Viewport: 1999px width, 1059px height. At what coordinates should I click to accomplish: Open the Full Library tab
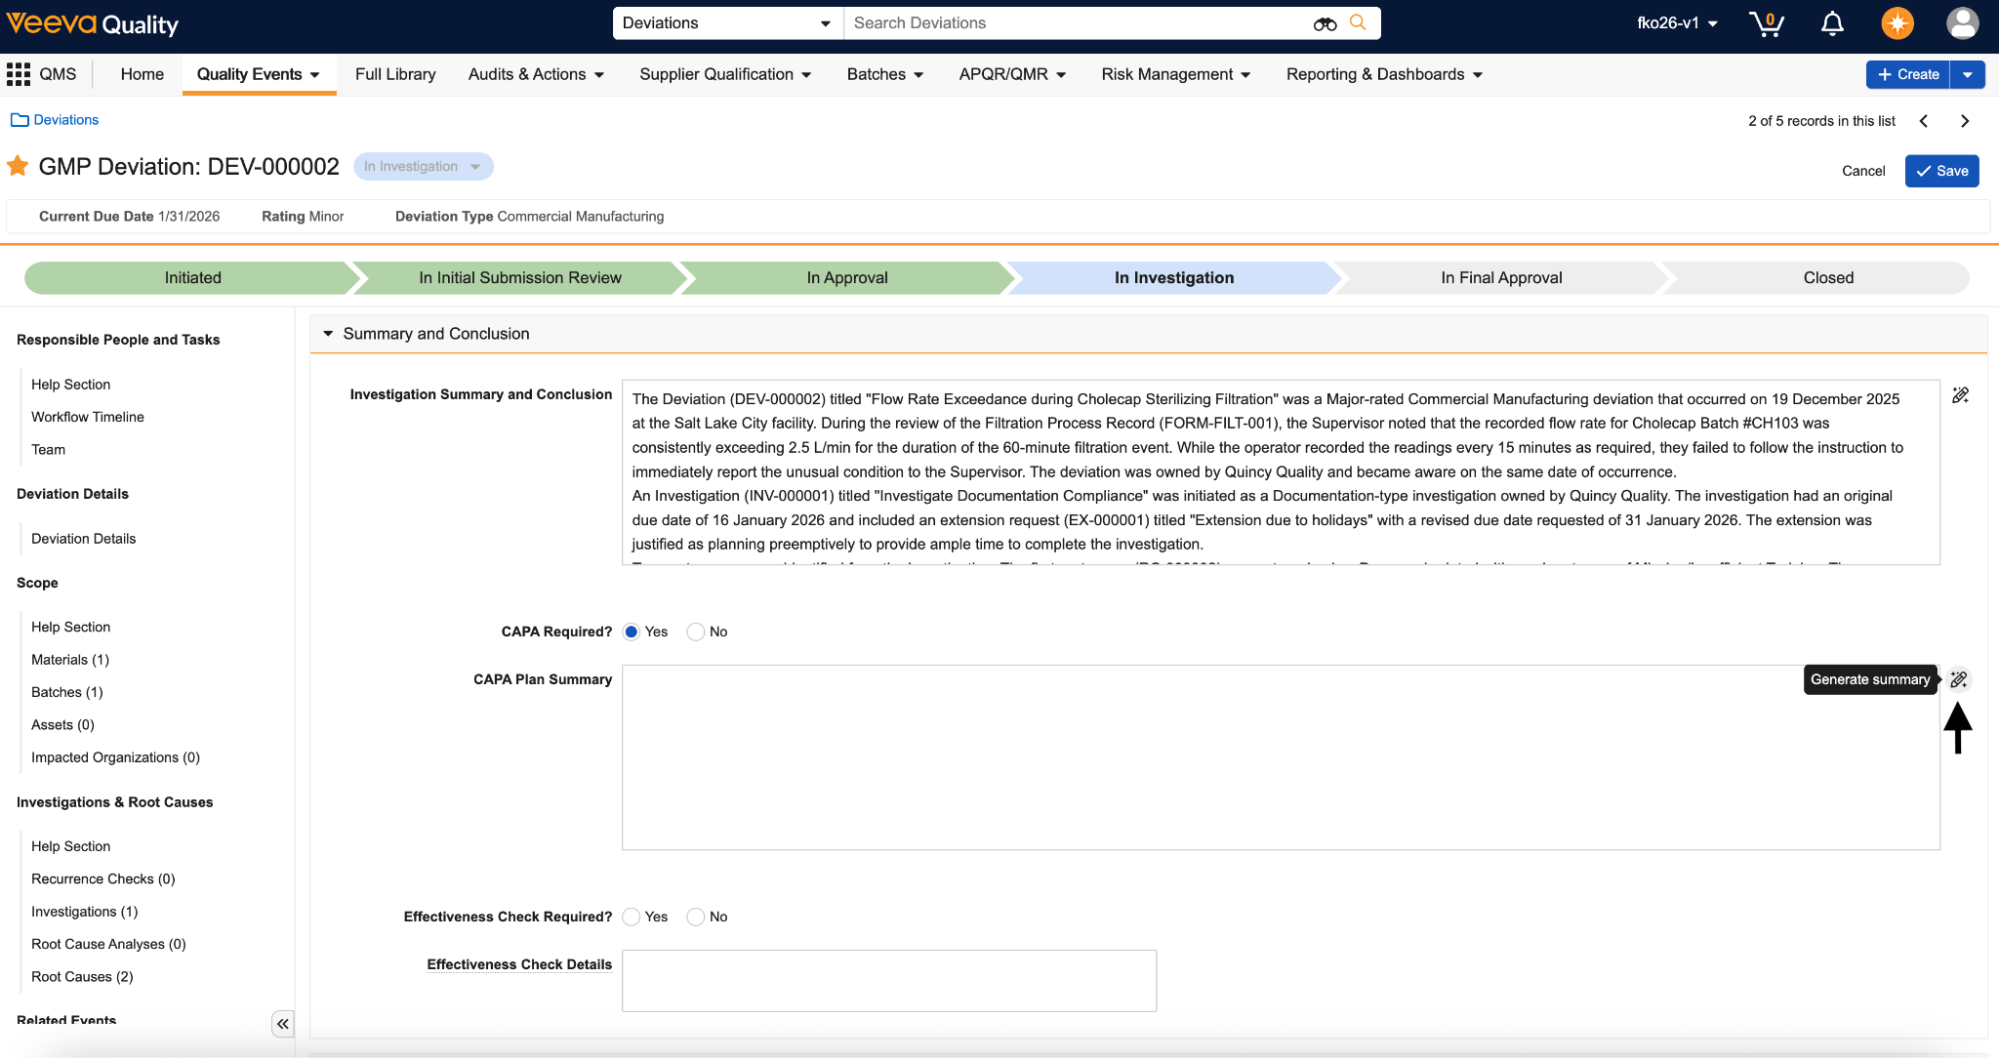pyautogui.click(x=395, y=74)
